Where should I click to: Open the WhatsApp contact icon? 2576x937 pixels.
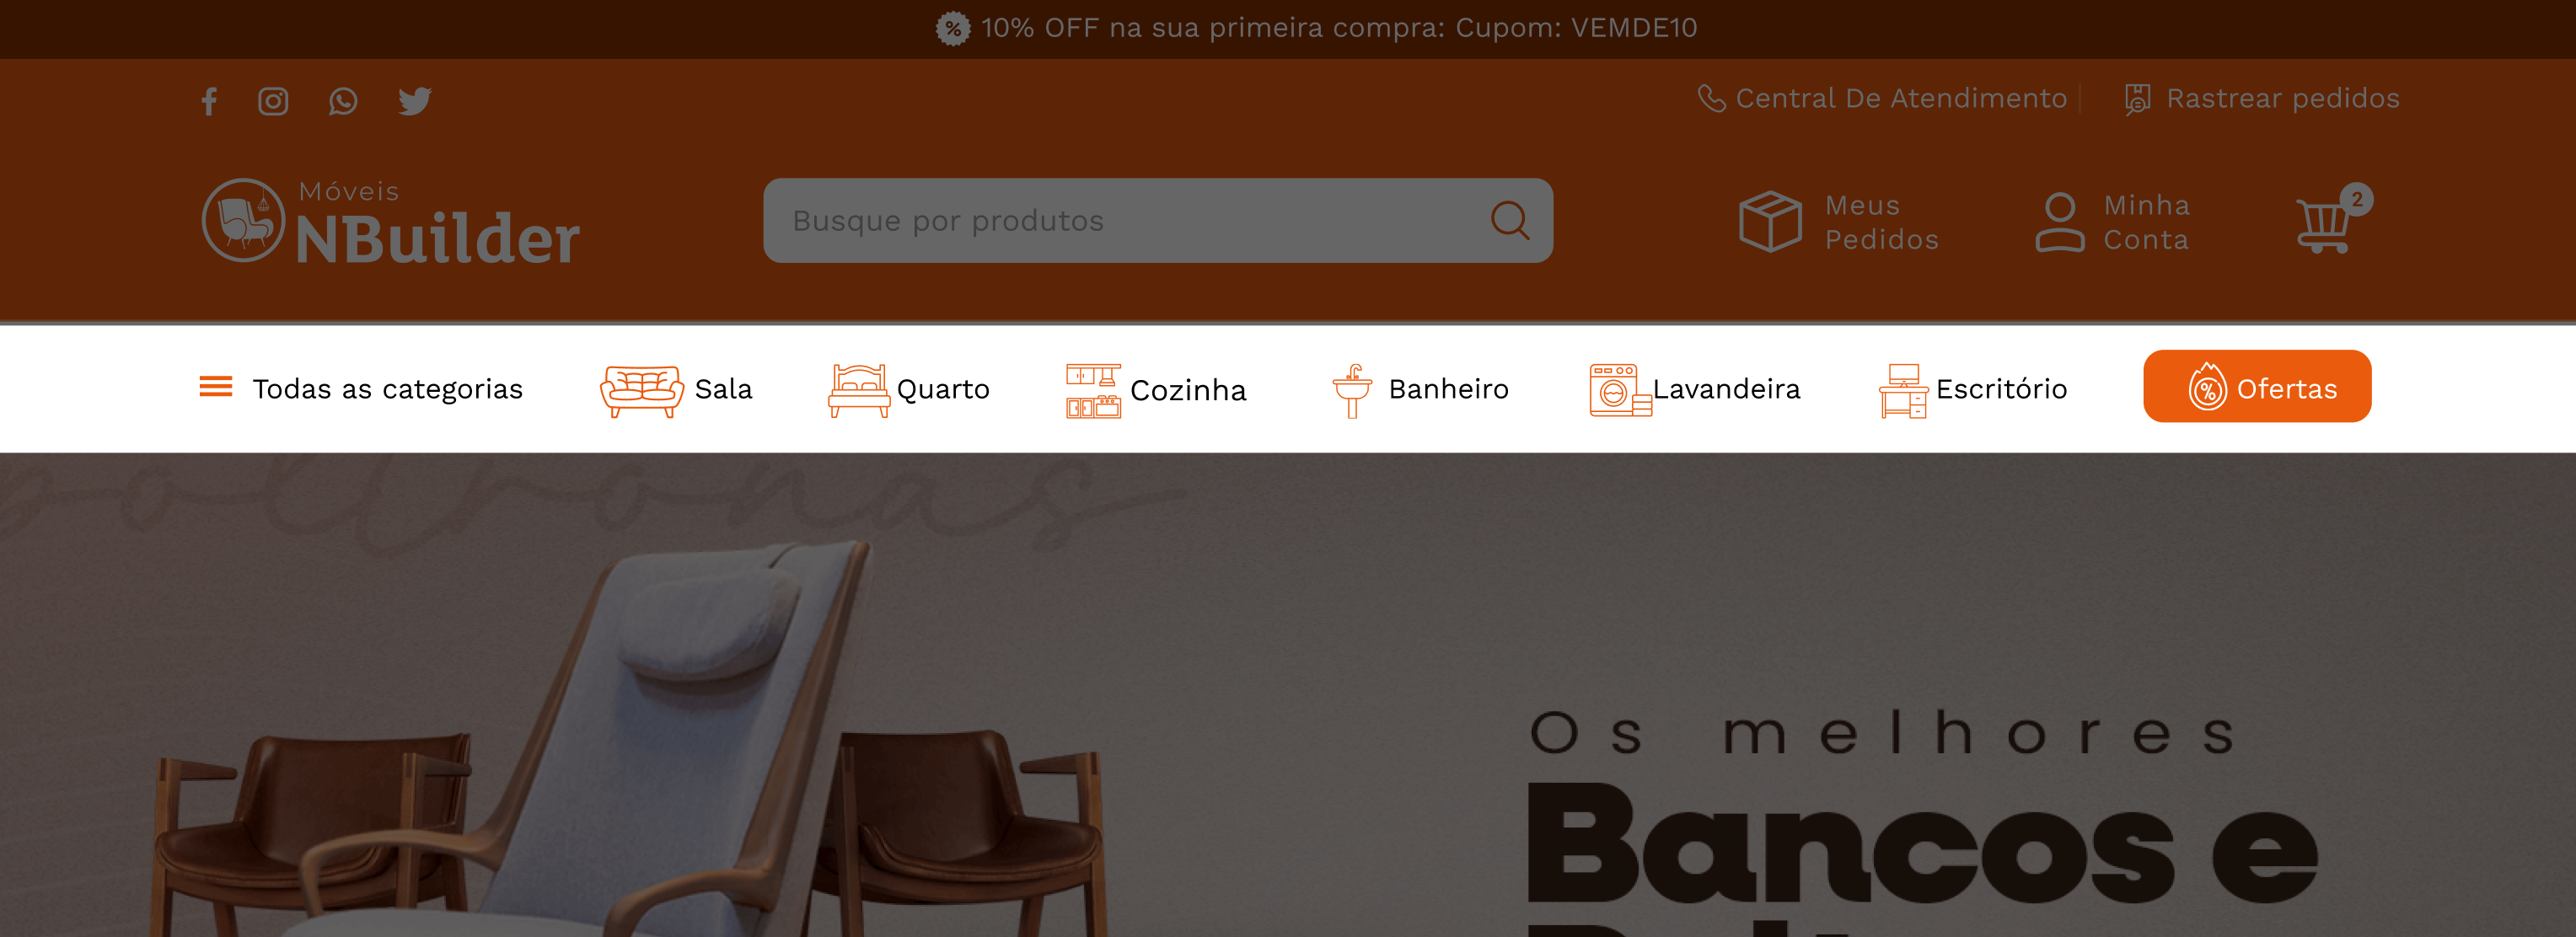343,101
